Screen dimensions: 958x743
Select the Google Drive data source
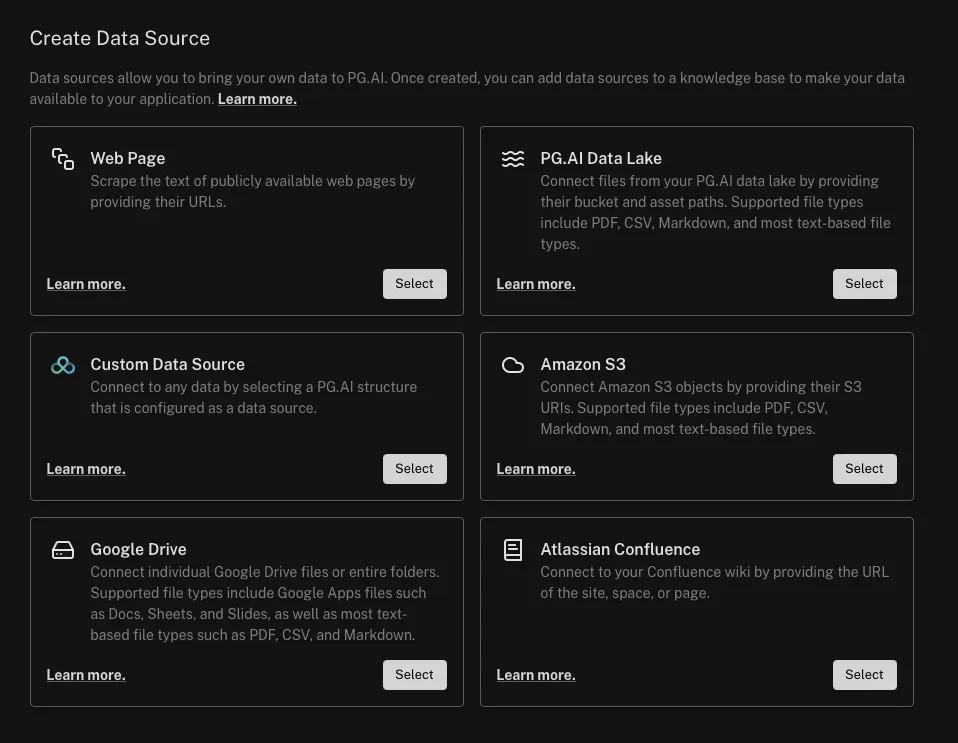click(x=415, y=675)
